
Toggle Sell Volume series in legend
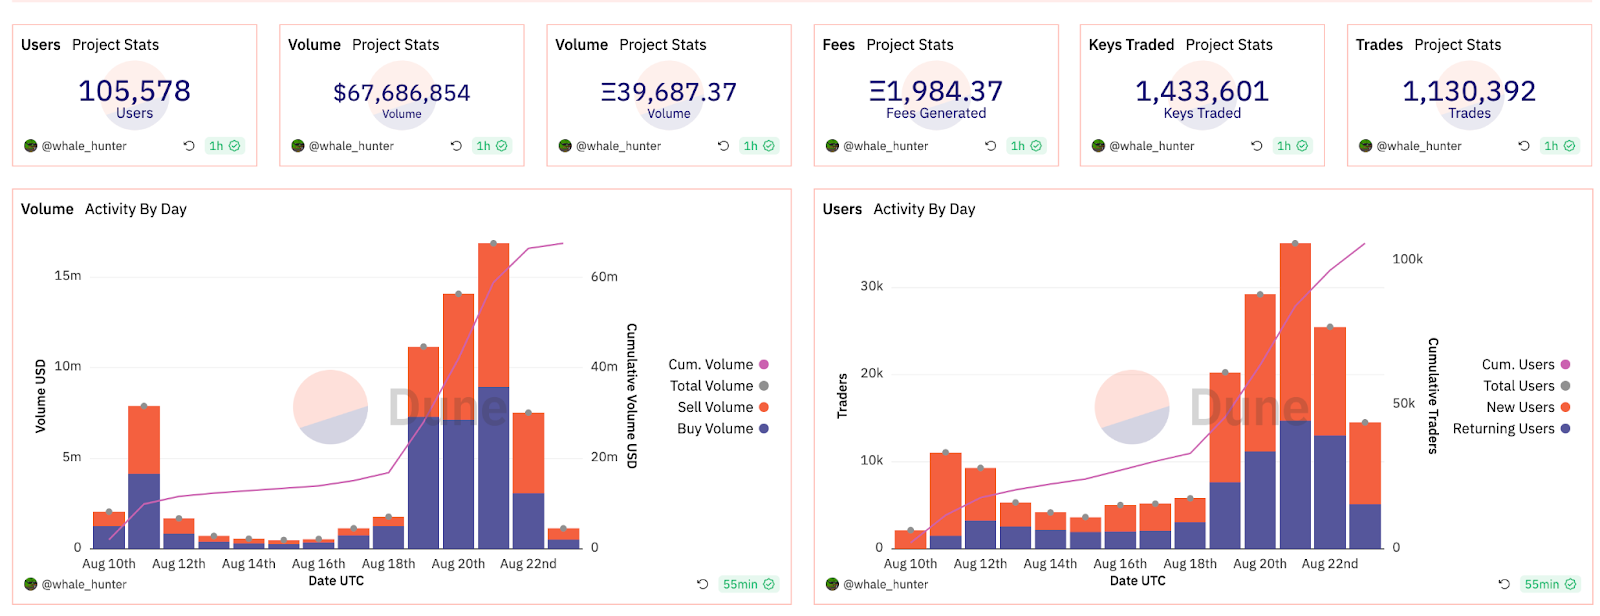tap(715, 408)
